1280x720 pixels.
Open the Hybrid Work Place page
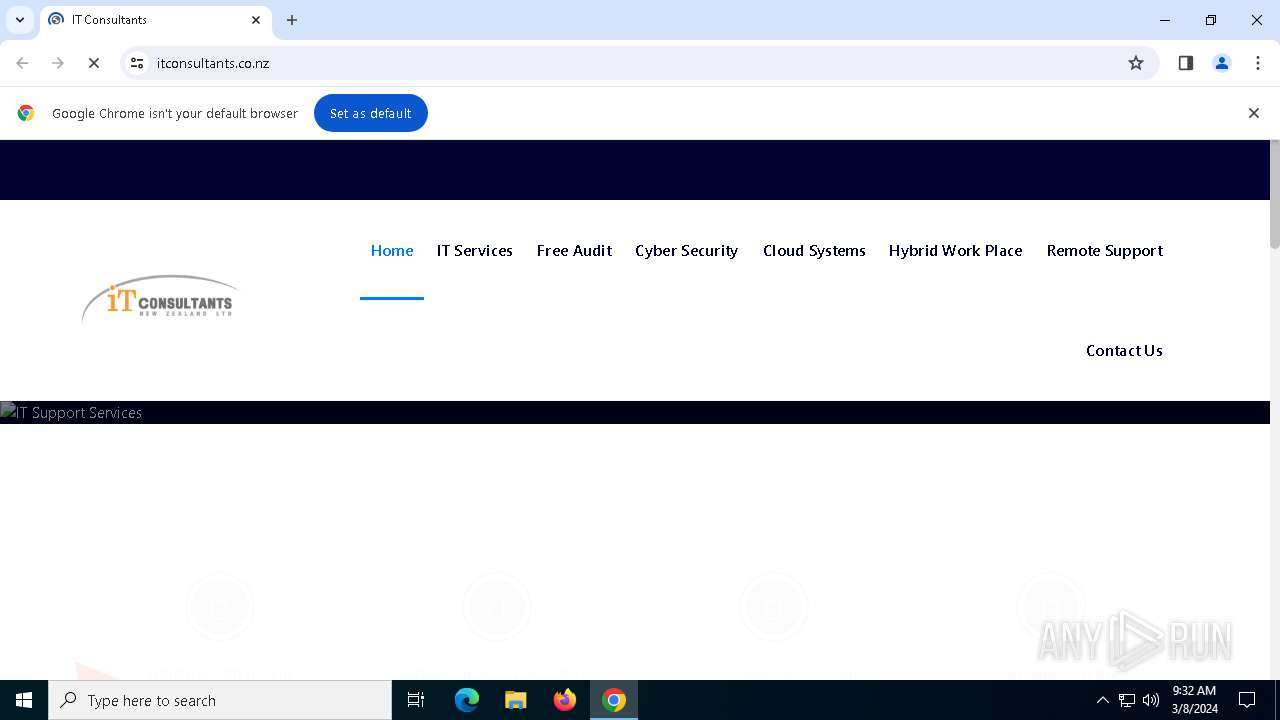[955, 251]
